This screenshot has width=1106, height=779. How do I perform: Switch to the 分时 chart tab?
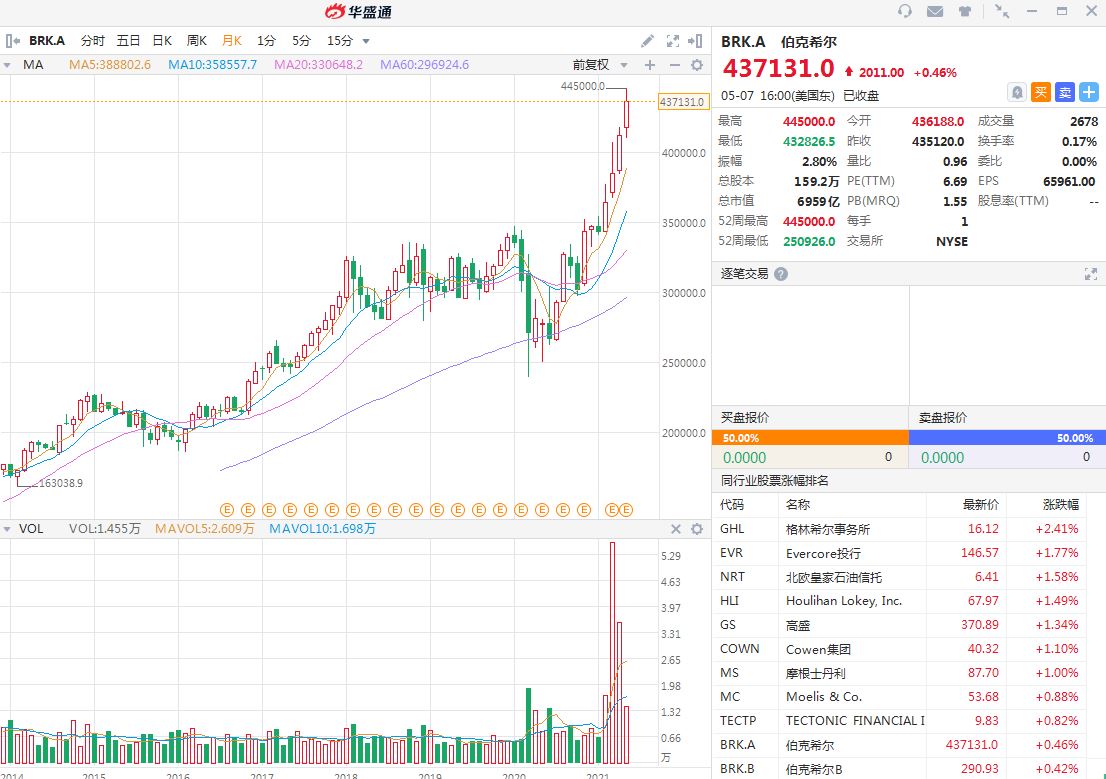coord(92,41)
